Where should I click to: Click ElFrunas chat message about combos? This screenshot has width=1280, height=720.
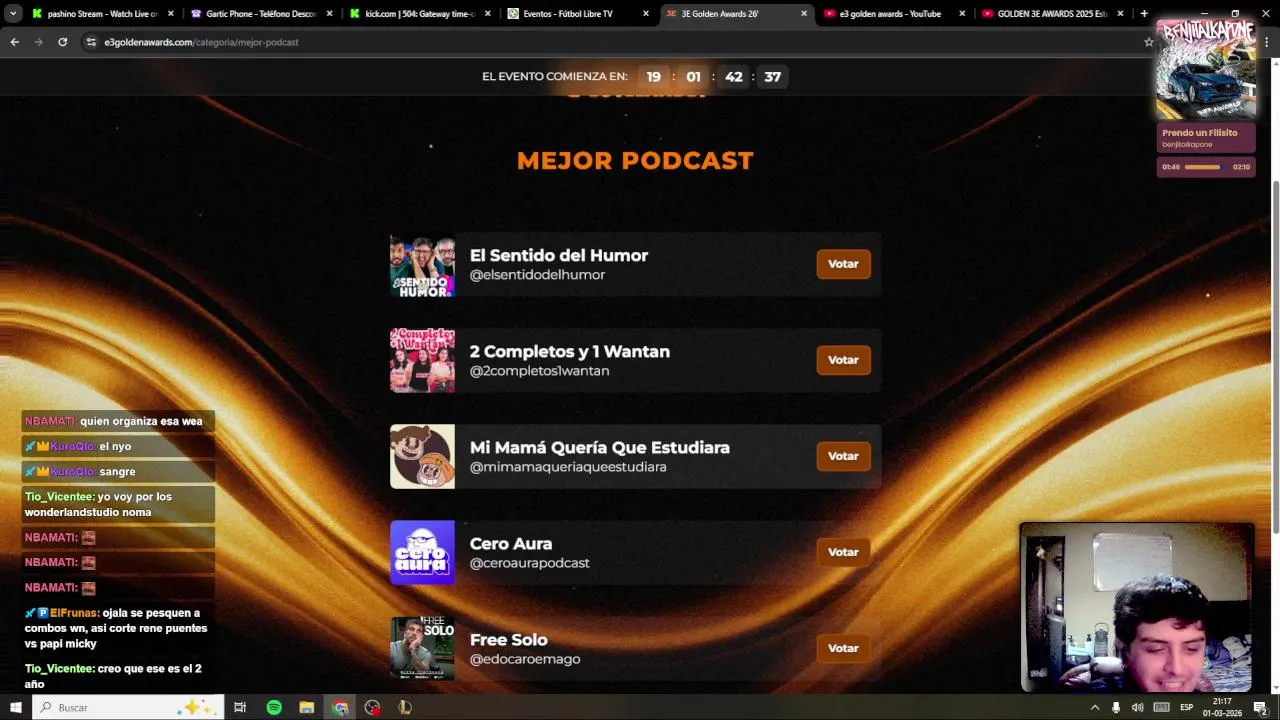(118, 628)
